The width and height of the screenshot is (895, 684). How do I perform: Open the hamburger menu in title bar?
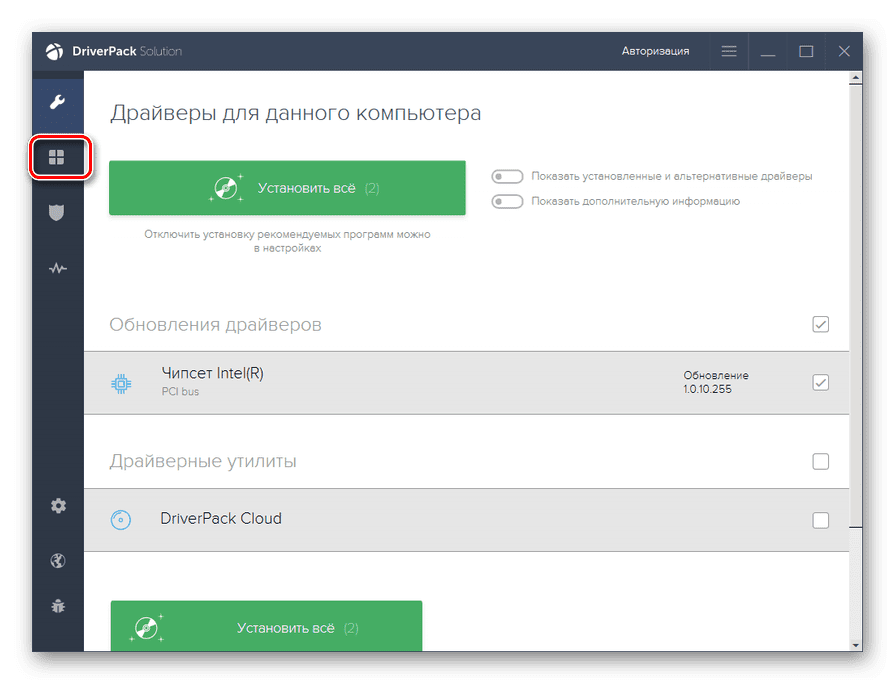tap(729, 51)
